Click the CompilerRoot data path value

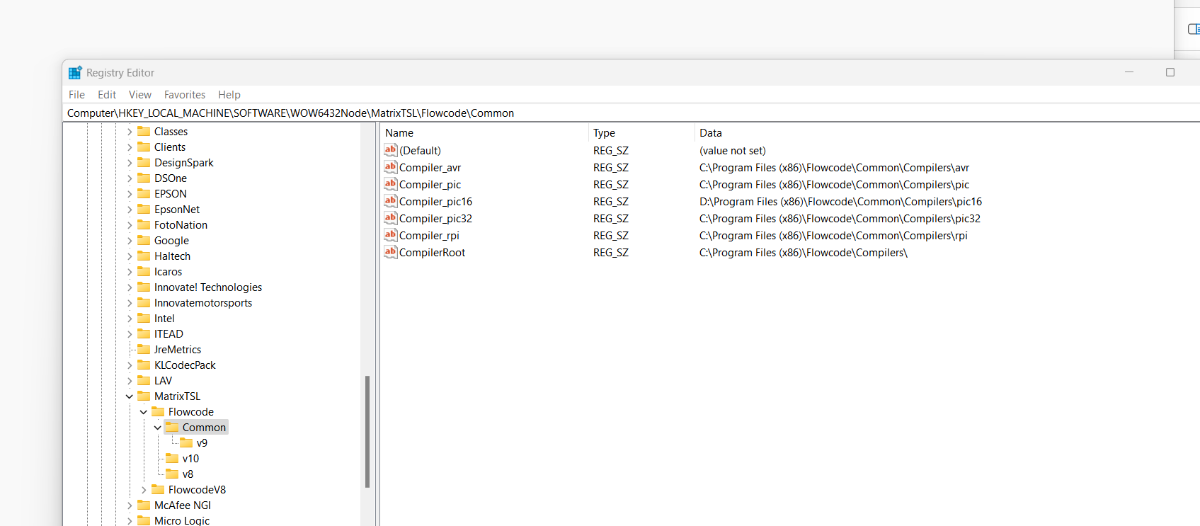pyautogui.click(x=803, y=252)
